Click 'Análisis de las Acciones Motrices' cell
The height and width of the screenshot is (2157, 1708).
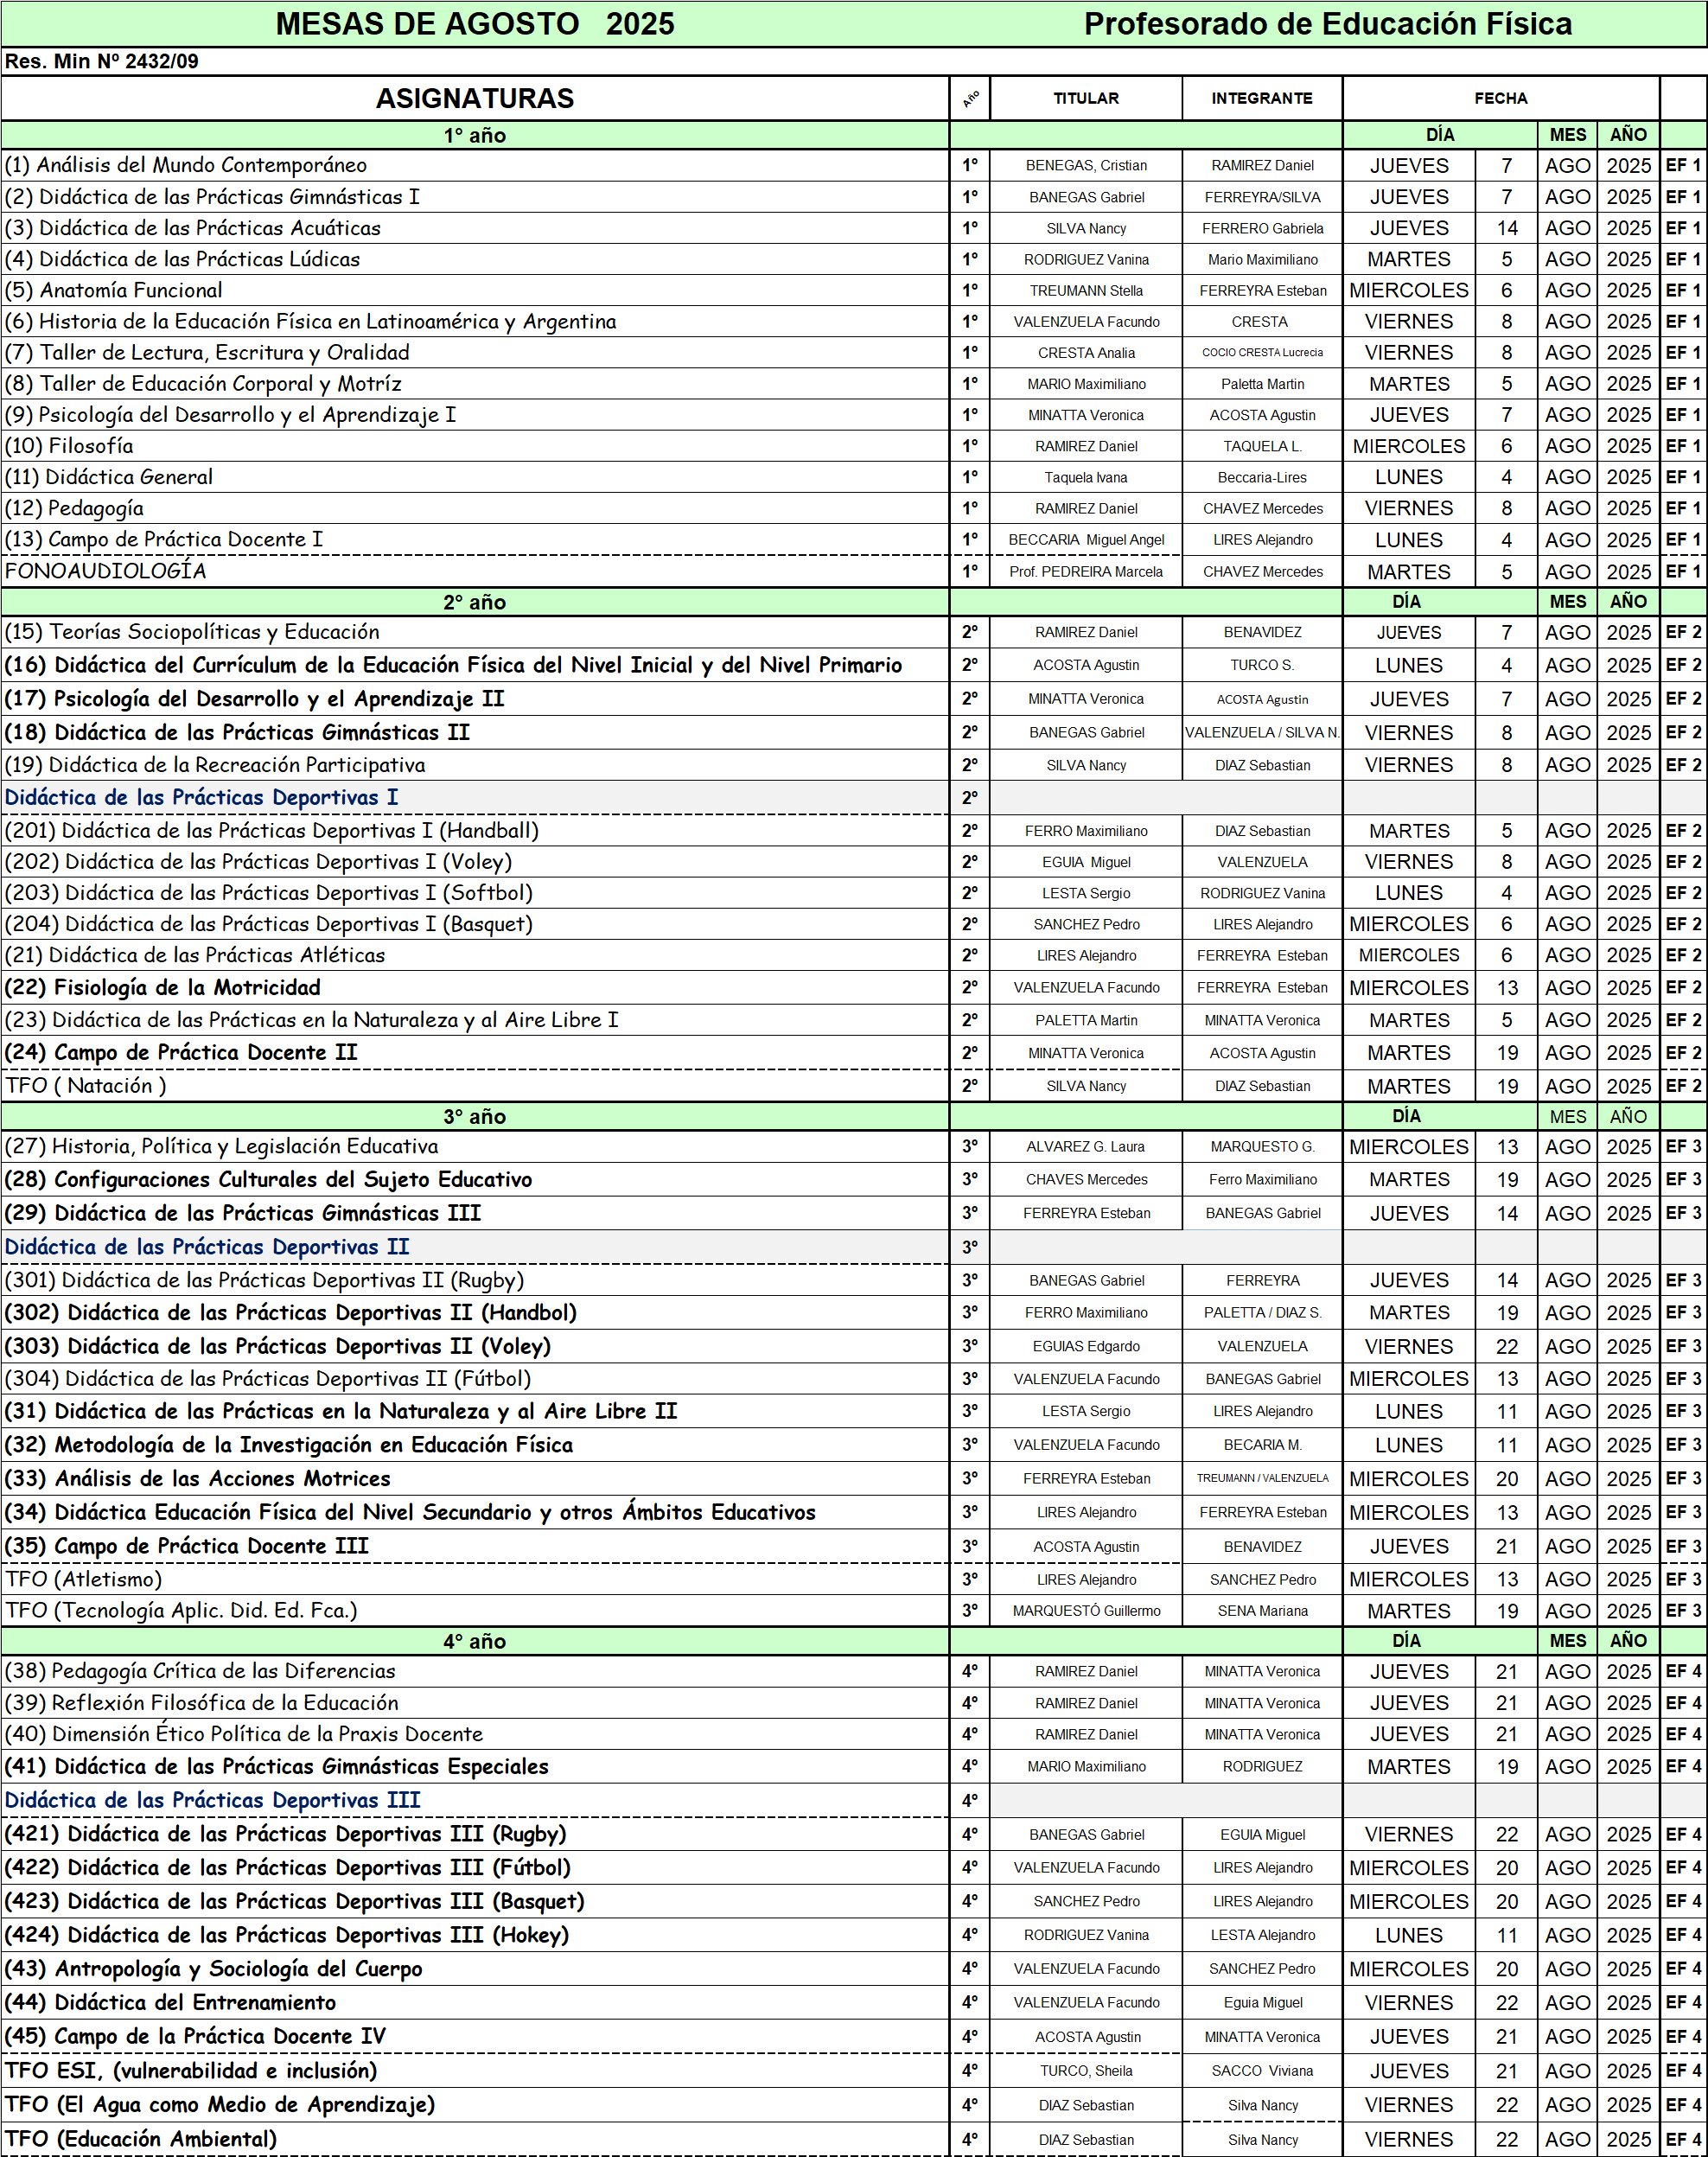pyautogui.click(x=475, y=1478)
